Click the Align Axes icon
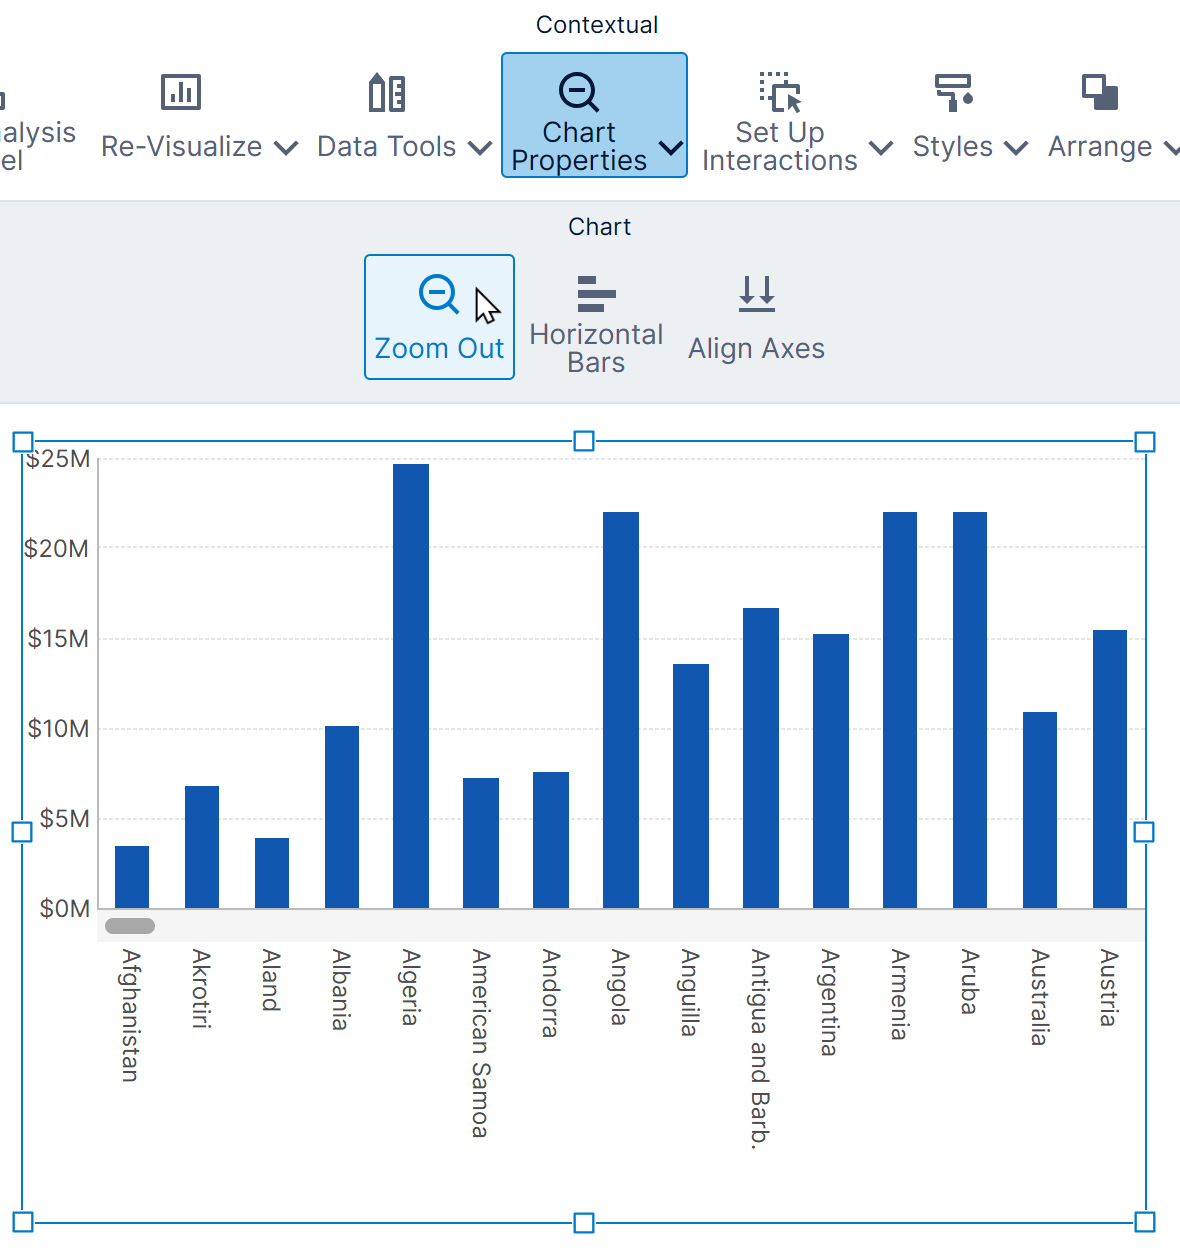The height and width of the screenshot is (1253, 1180). point(756,294)
